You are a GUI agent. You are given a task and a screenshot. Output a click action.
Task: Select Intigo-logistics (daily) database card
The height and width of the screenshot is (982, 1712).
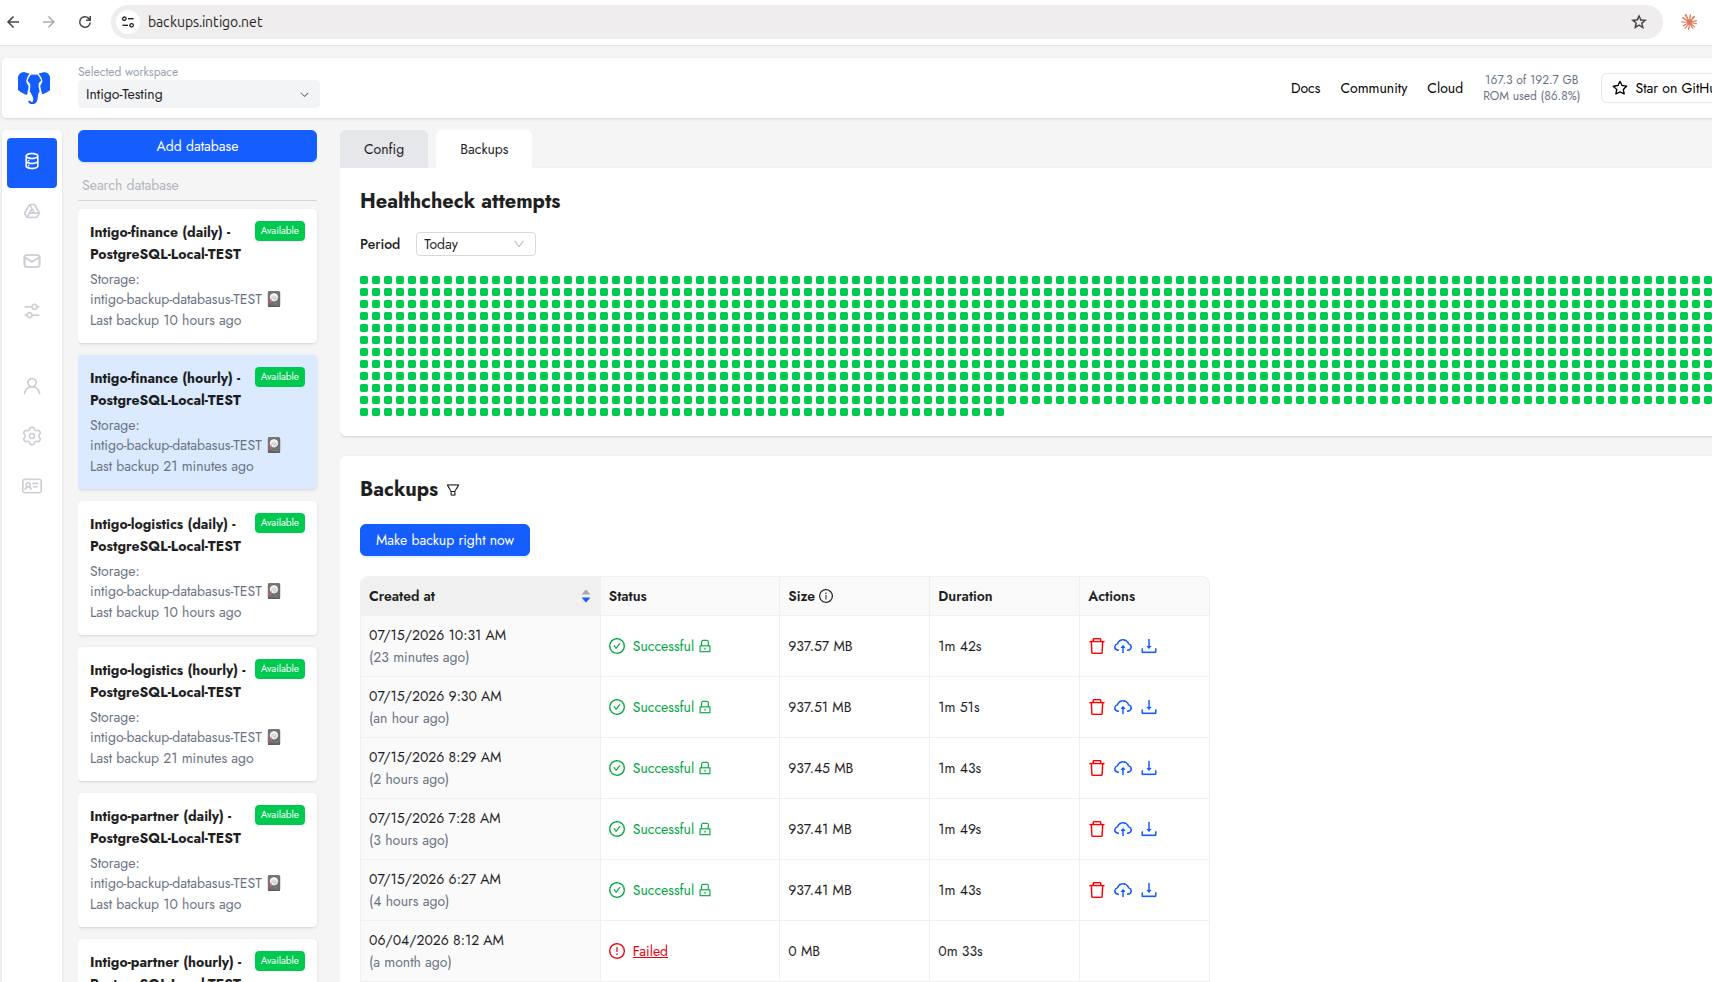197,568
